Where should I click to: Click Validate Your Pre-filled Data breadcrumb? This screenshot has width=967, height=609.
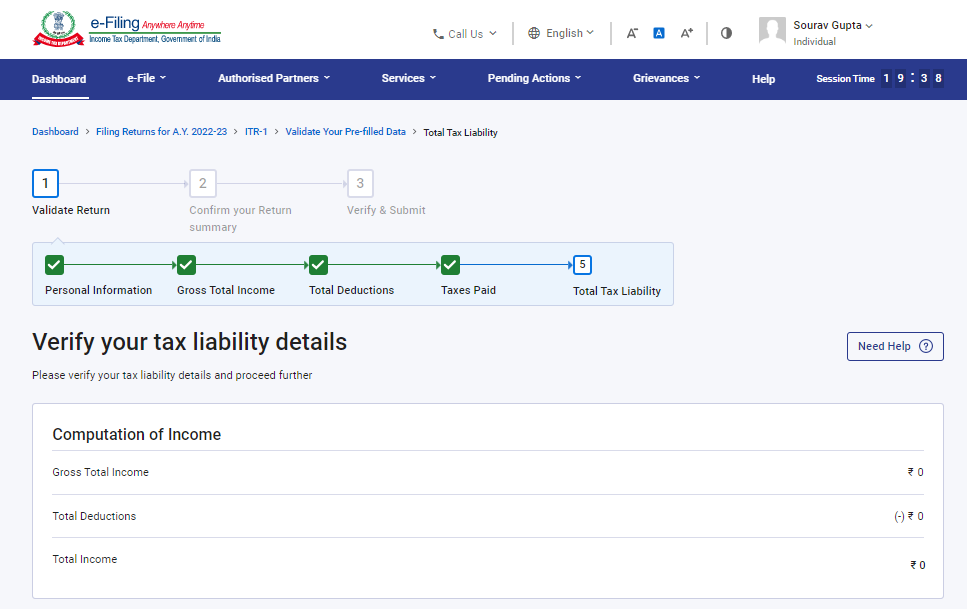point(345,131)
